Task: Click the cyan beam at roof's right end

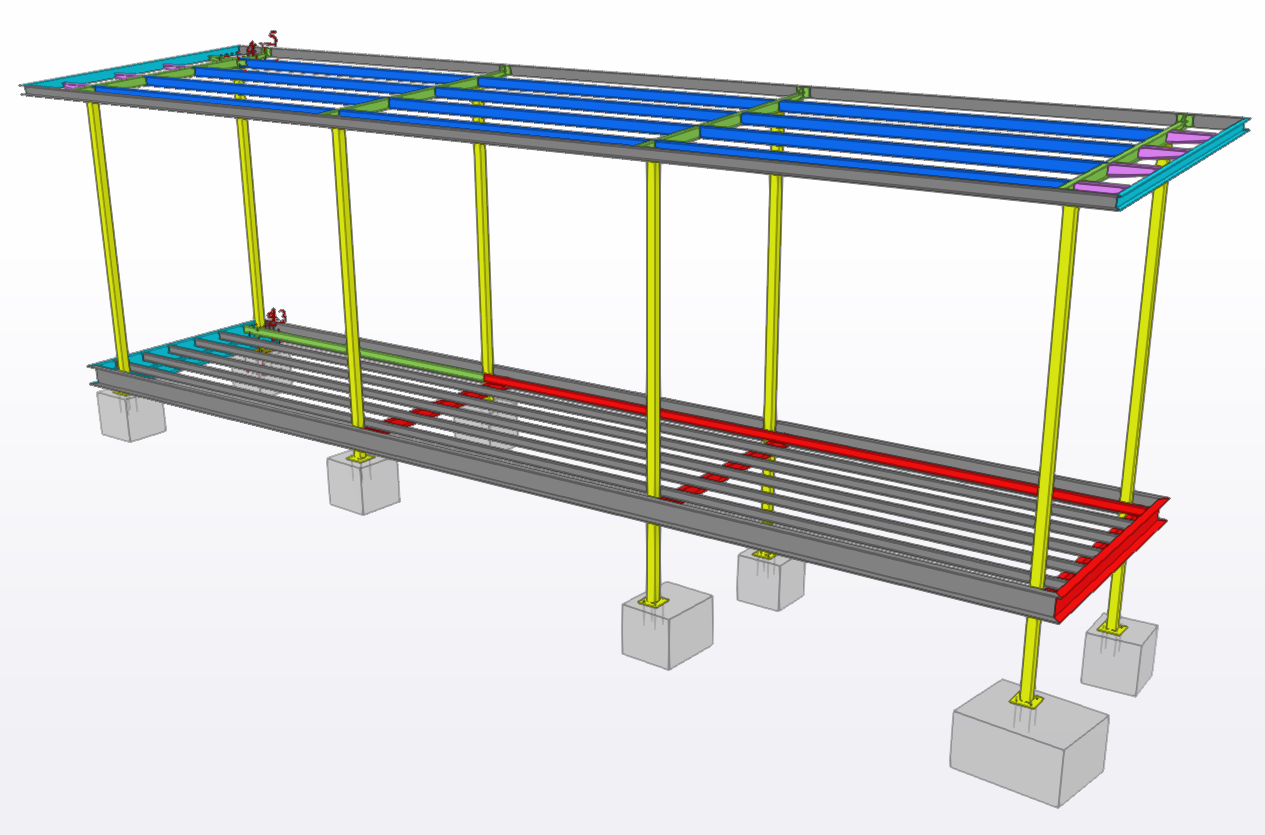Action: point(1180,172)
